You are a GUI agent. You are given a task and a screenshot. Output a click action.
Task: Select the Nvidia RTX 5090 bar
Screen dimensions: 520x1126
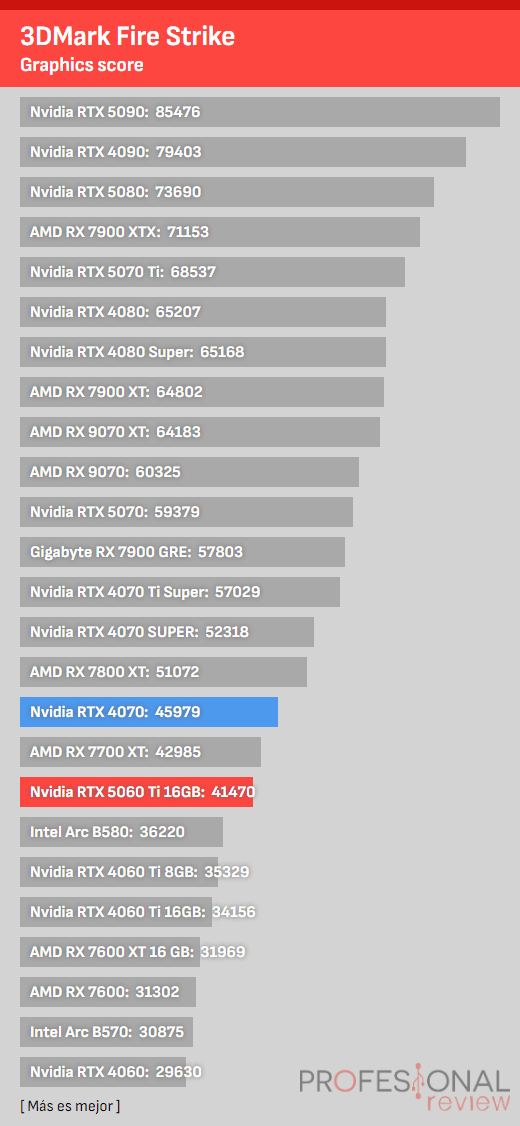click(x=260, y=112)
